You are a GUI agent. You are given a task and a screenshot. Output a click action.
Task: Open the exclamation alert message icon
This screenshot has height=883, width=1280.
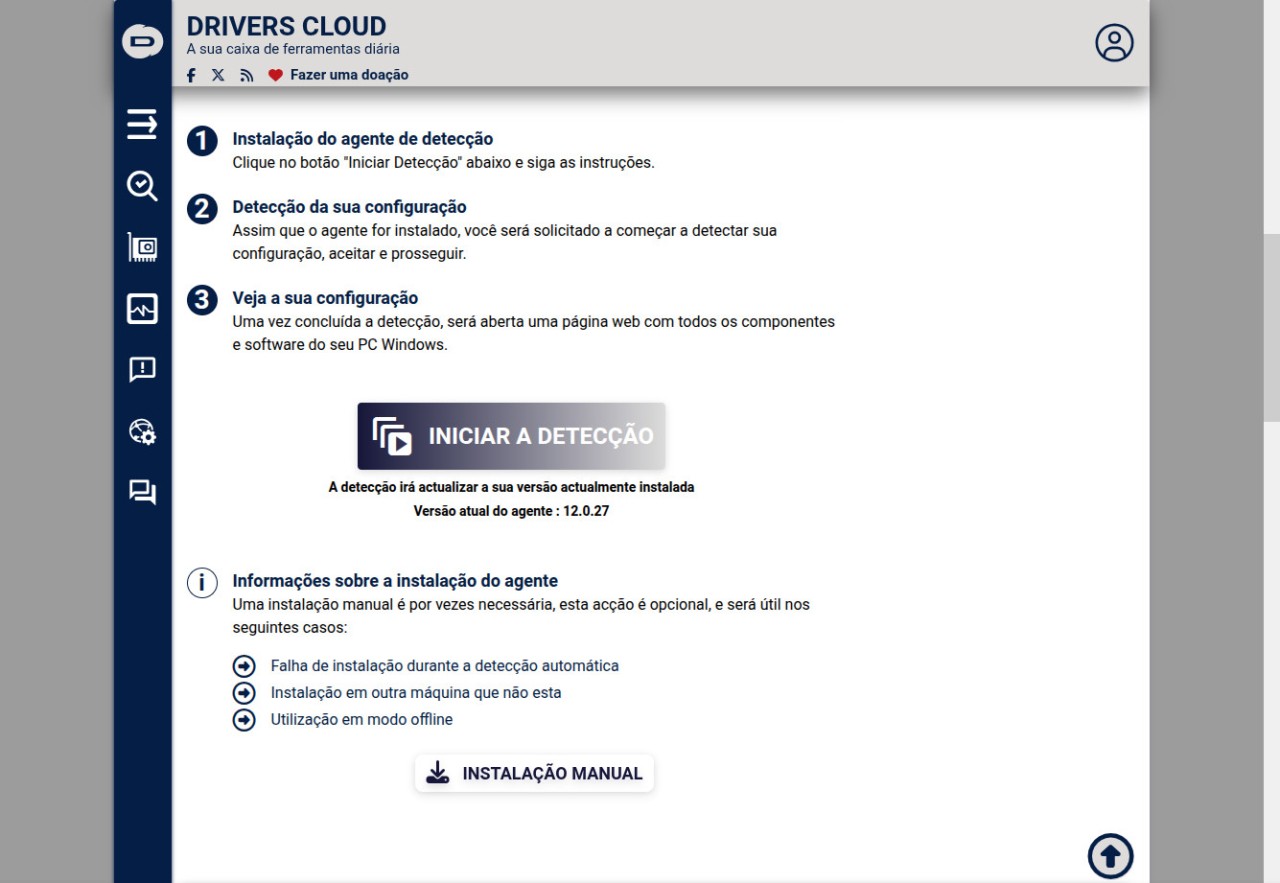click(x=142, y=370)
